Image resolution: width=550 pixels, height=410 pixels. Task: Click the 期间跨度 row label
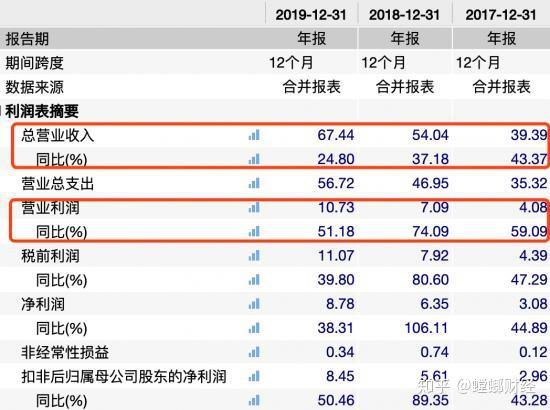[x=34, y=63]
